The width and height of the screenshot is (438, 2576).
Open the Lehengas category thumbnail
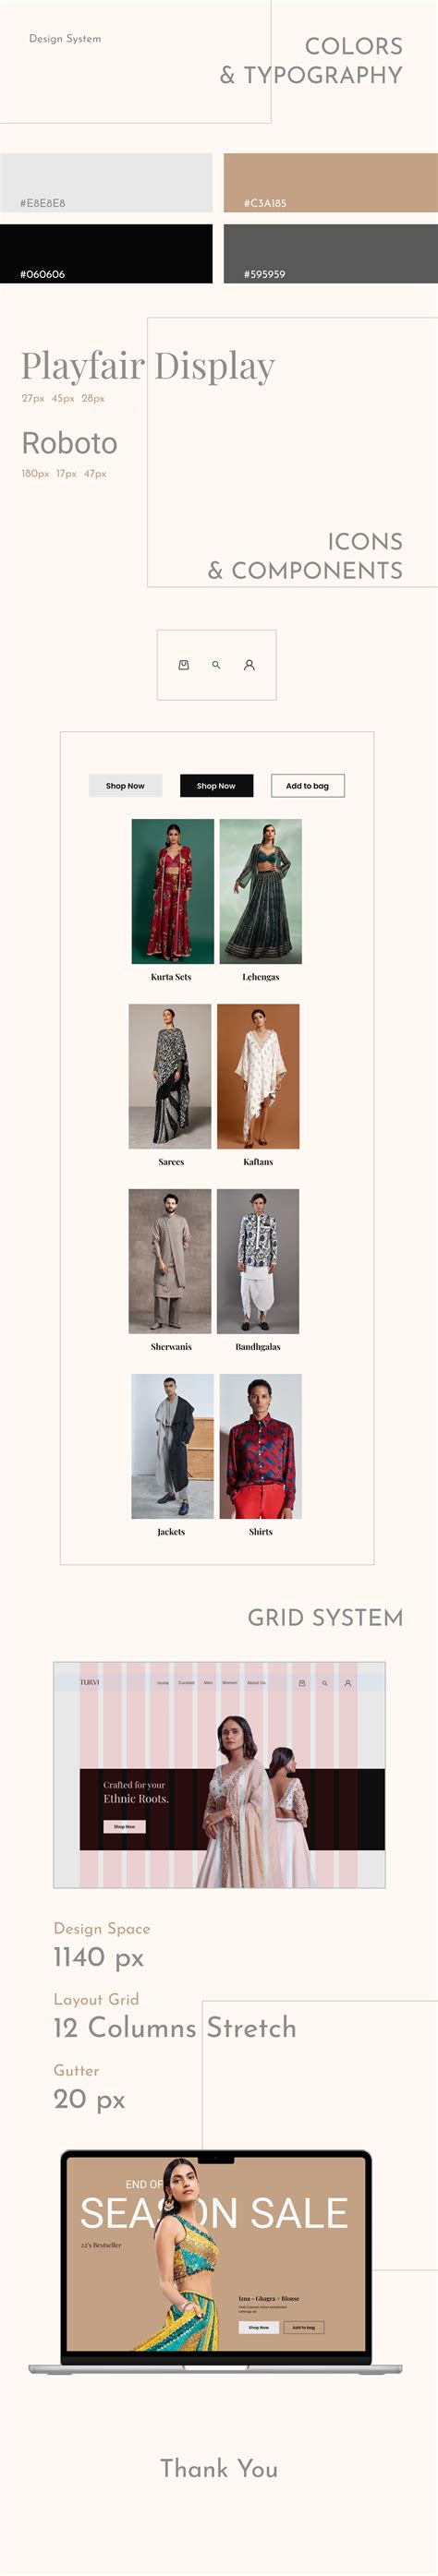(261, 891)
